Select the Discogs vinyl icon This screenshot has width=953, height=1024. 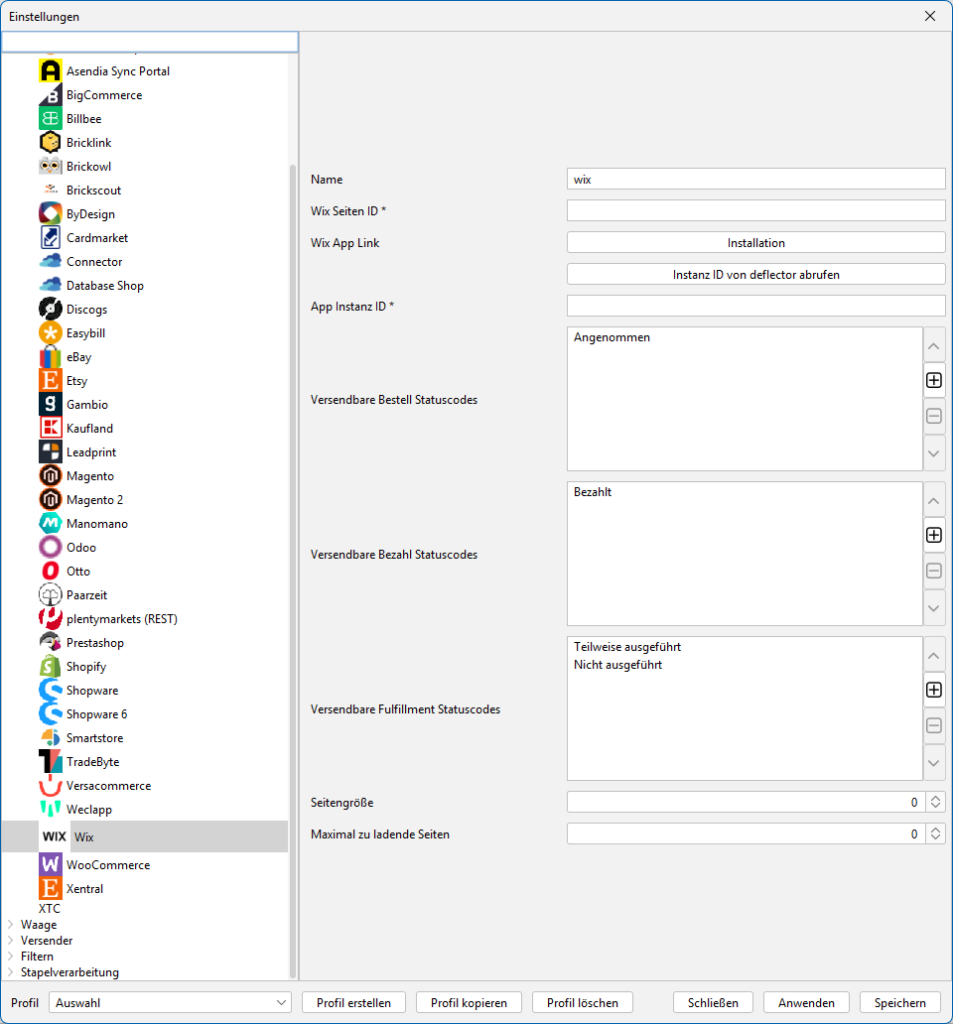pos(50,309)
